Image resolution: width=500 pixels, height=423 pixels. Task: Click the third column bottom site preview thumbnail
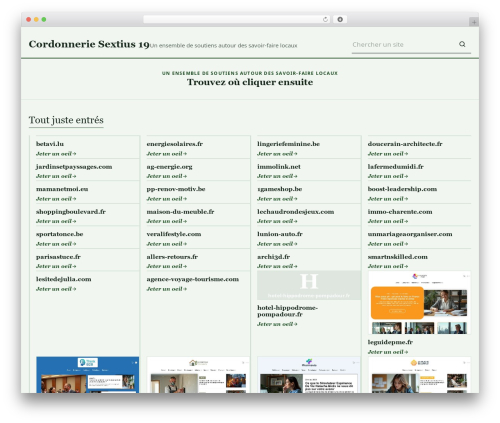(x=309, y=375)
